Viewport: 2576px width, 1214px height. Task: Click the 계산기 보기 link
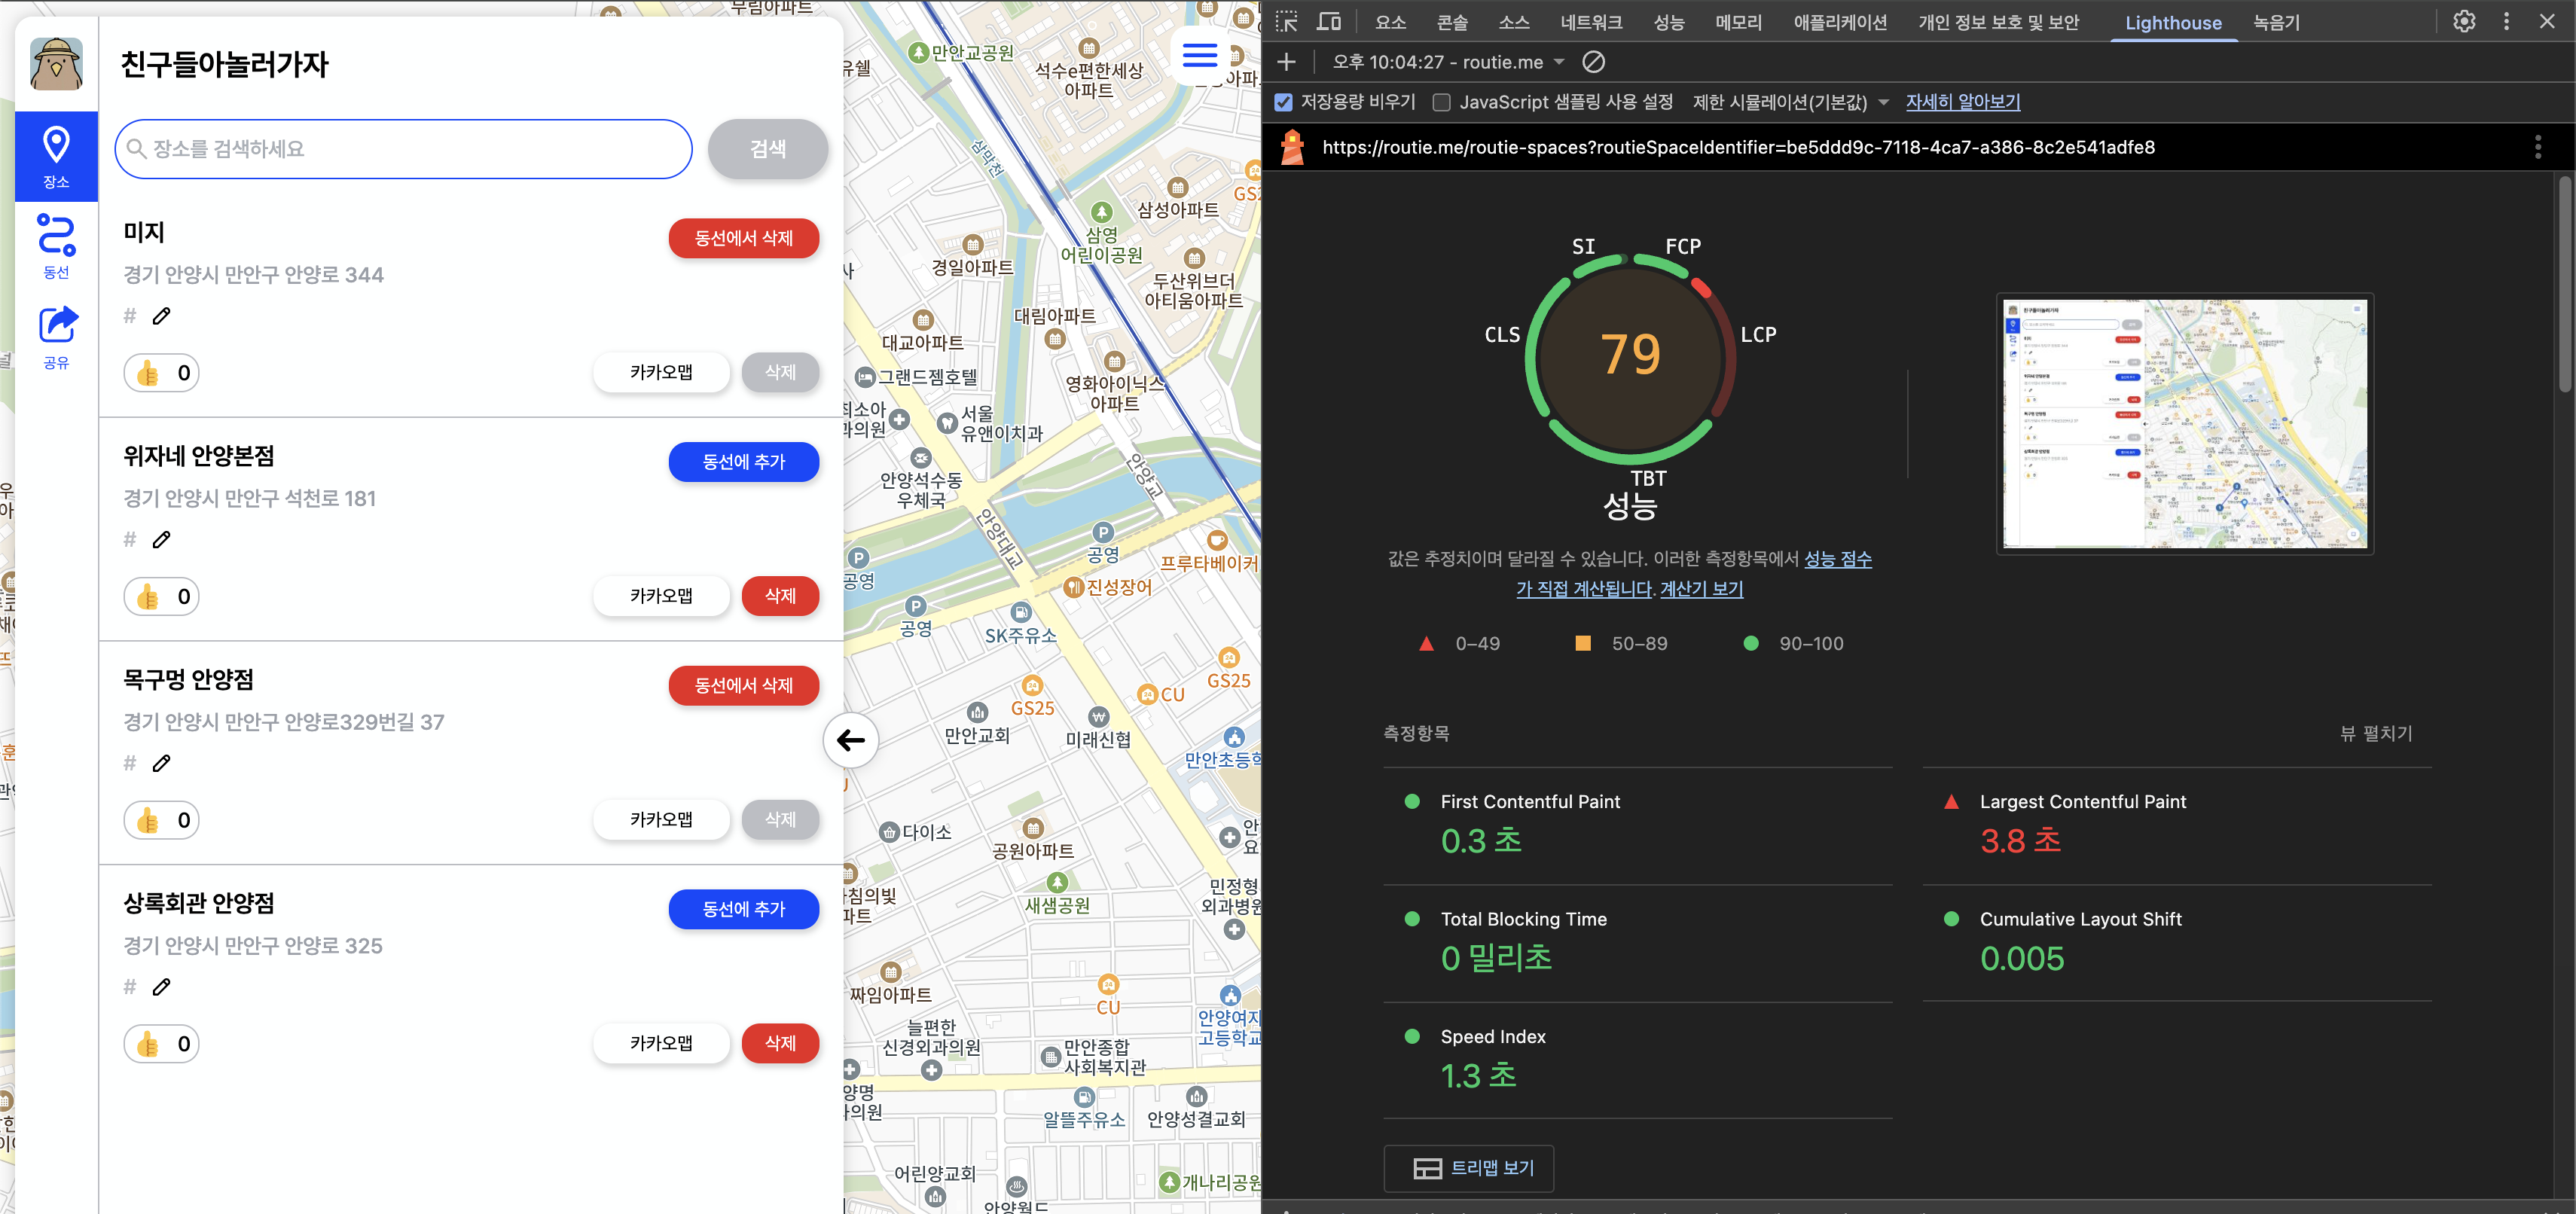pos(1701,589)
